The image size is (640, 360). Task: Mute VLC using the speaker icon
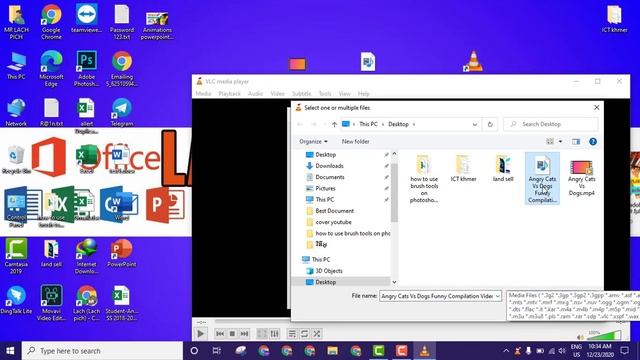pos(580,337)
